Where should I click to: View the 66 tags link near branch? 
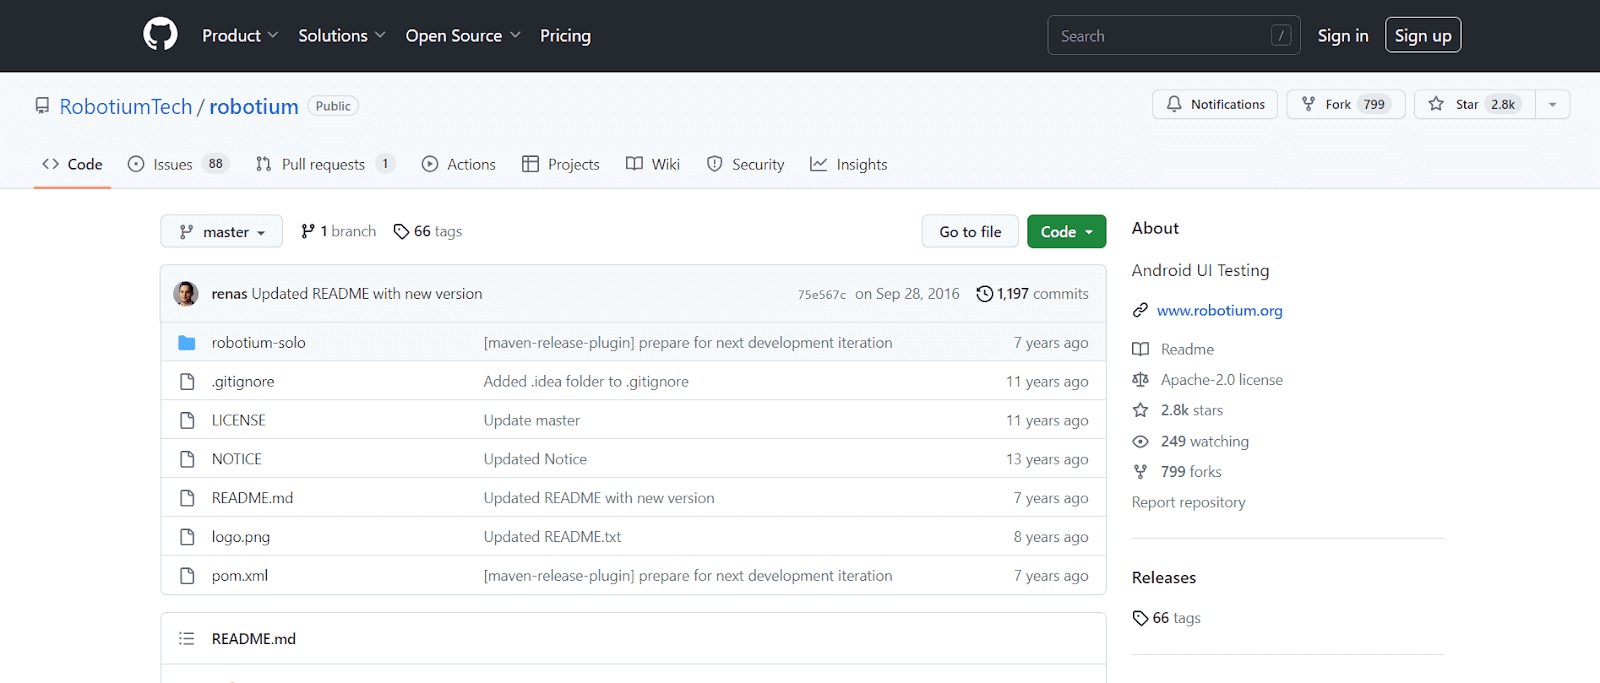(428, 232)
